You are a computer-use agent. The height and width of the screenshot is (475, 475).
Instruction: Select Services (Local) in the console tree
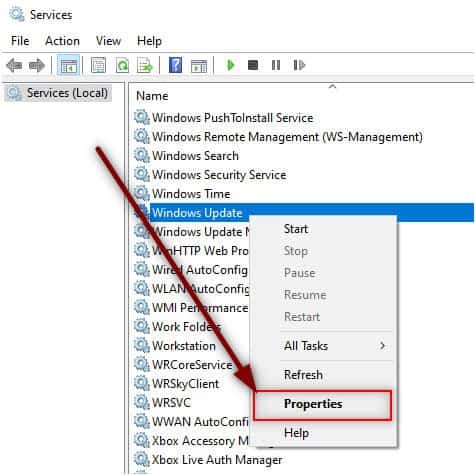point(58,93)
